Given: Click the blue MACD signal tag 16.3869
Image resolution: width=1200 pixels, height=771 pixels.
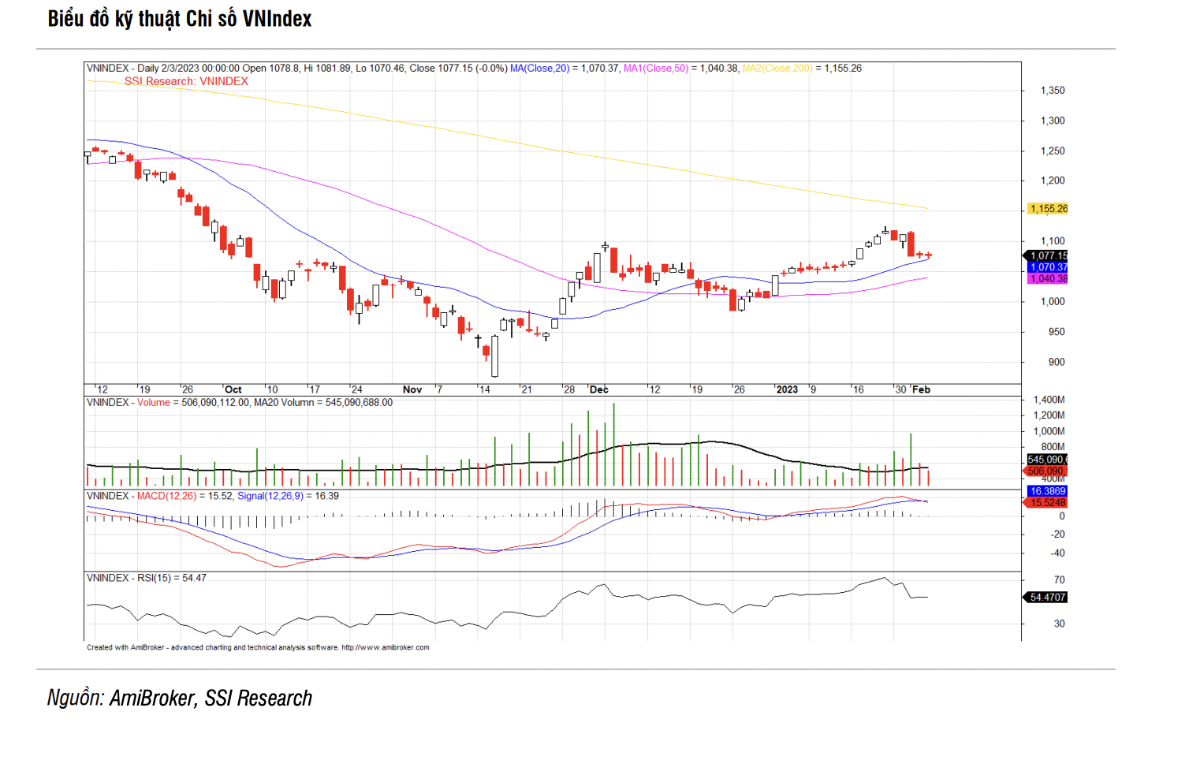Looking at the screenshot, I should [x=1048, y=492].
